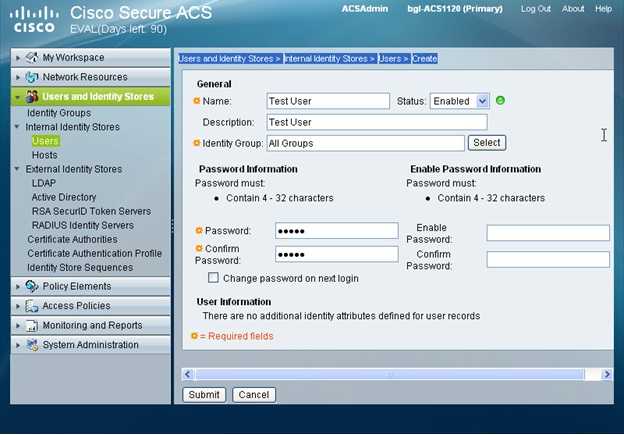
Task: Open the System Administration menu
Action: coord(91,345)
